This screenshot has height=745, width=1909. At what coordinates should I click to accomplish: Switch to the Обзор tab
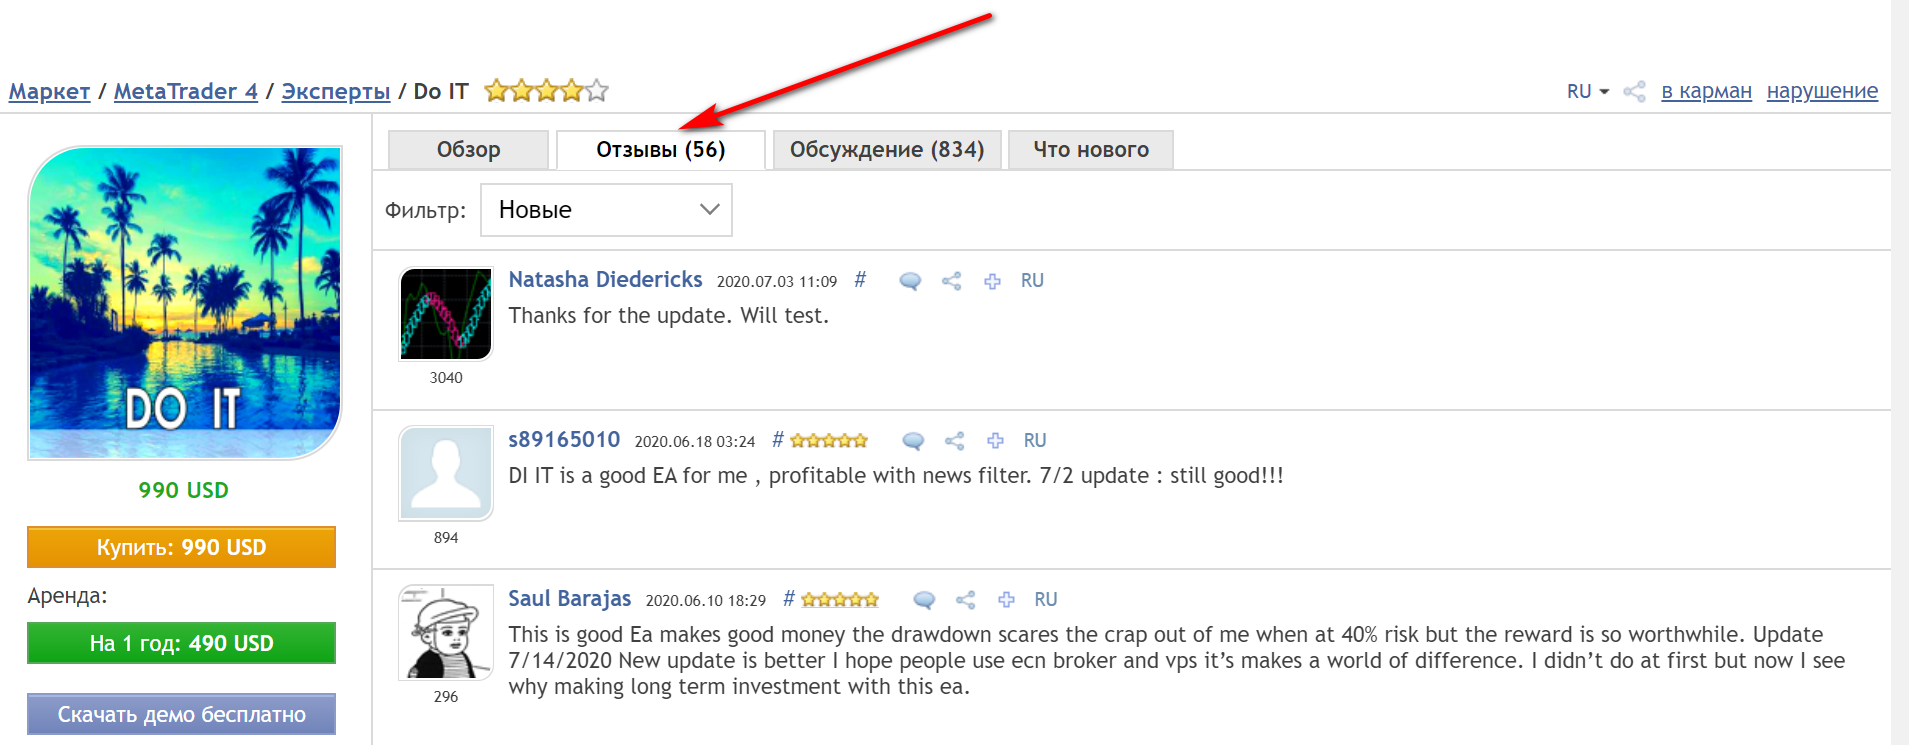click(468, 150)
